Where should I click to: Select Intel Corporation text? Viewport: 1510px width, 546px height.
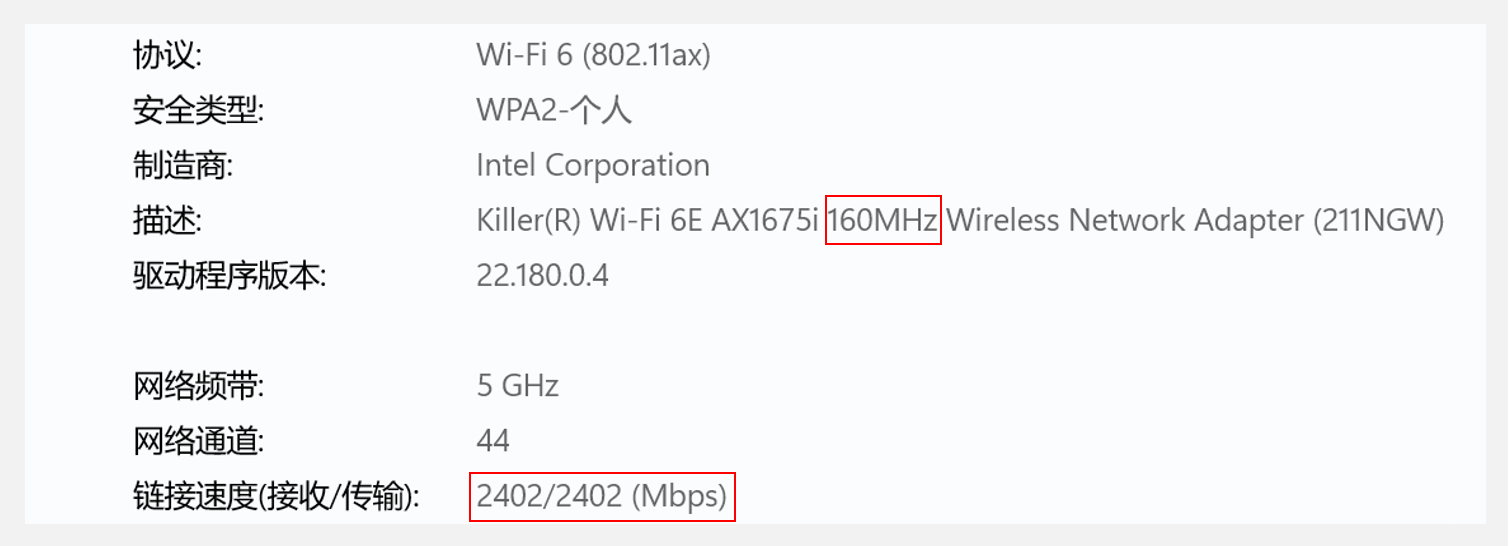[x=593, y=165]
